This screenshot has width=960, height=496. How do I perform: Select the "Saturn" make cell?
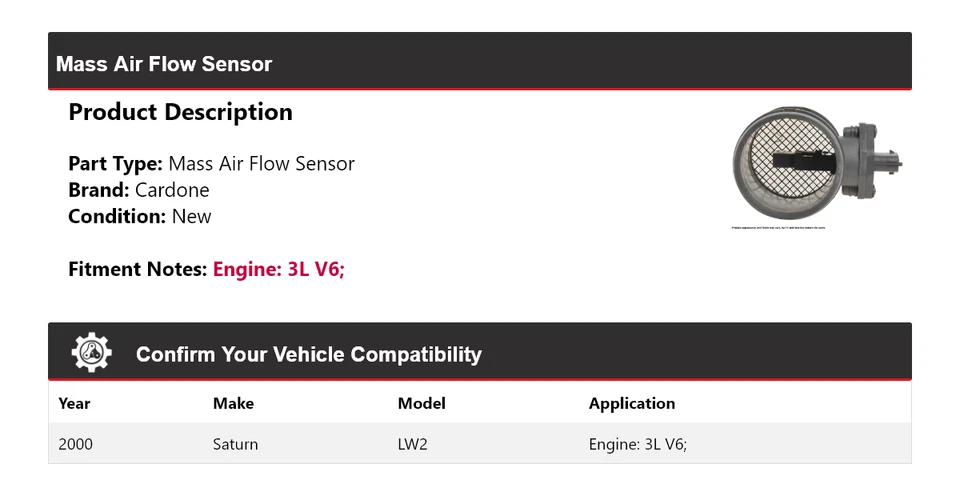pyautogui.click(x=235, y=444)
